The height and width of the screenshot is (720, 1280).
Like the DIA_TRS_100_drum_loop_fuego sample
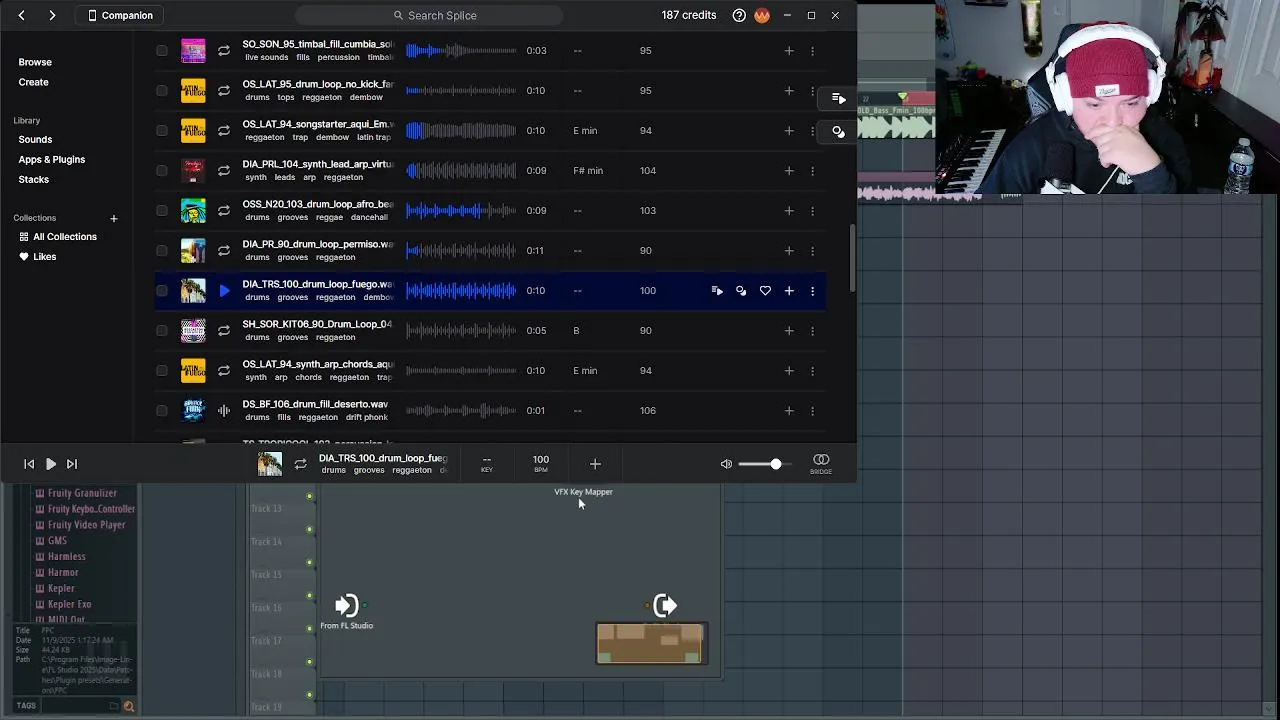(765, 290)
